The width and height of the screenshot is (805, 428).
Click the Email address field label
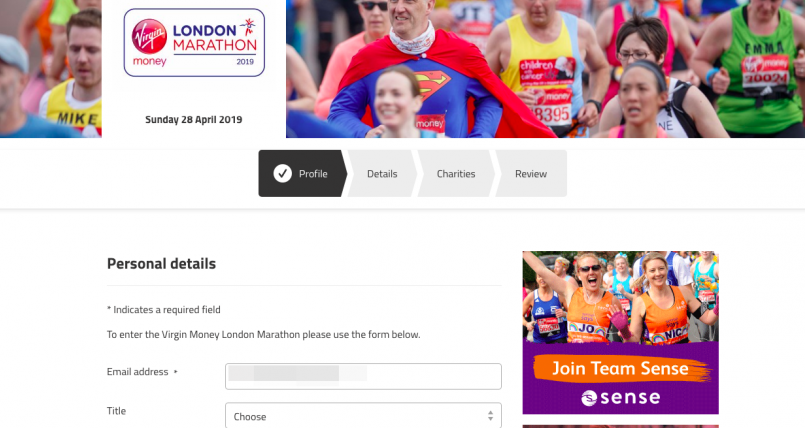coord(138,372)
